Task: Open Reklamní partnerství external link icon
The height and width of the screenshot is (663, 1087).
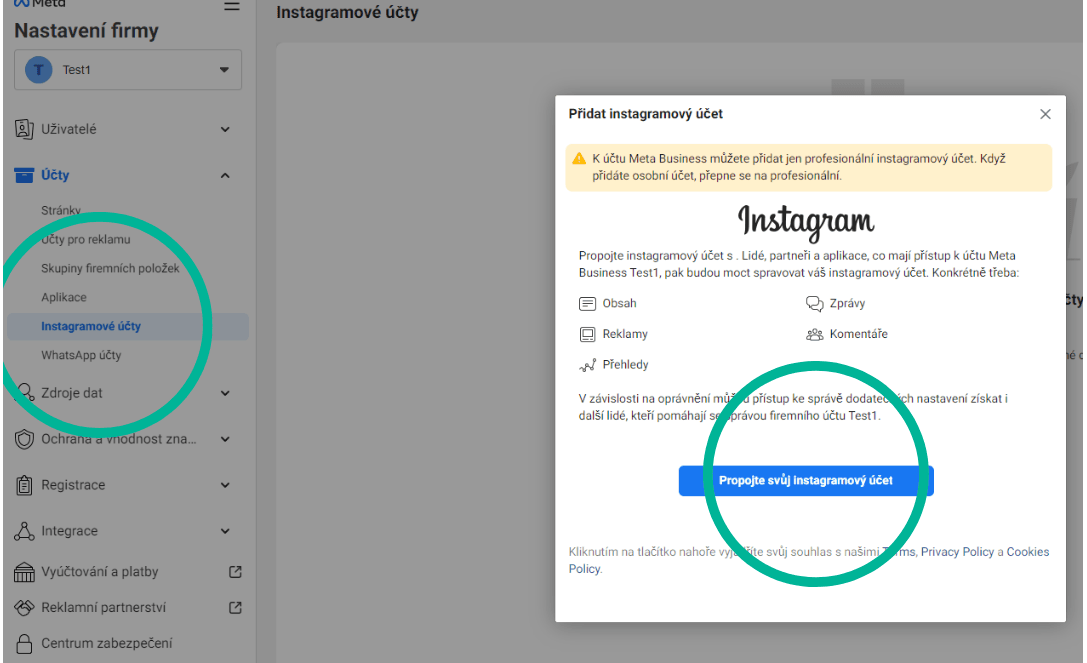Action: pos(235,608)
